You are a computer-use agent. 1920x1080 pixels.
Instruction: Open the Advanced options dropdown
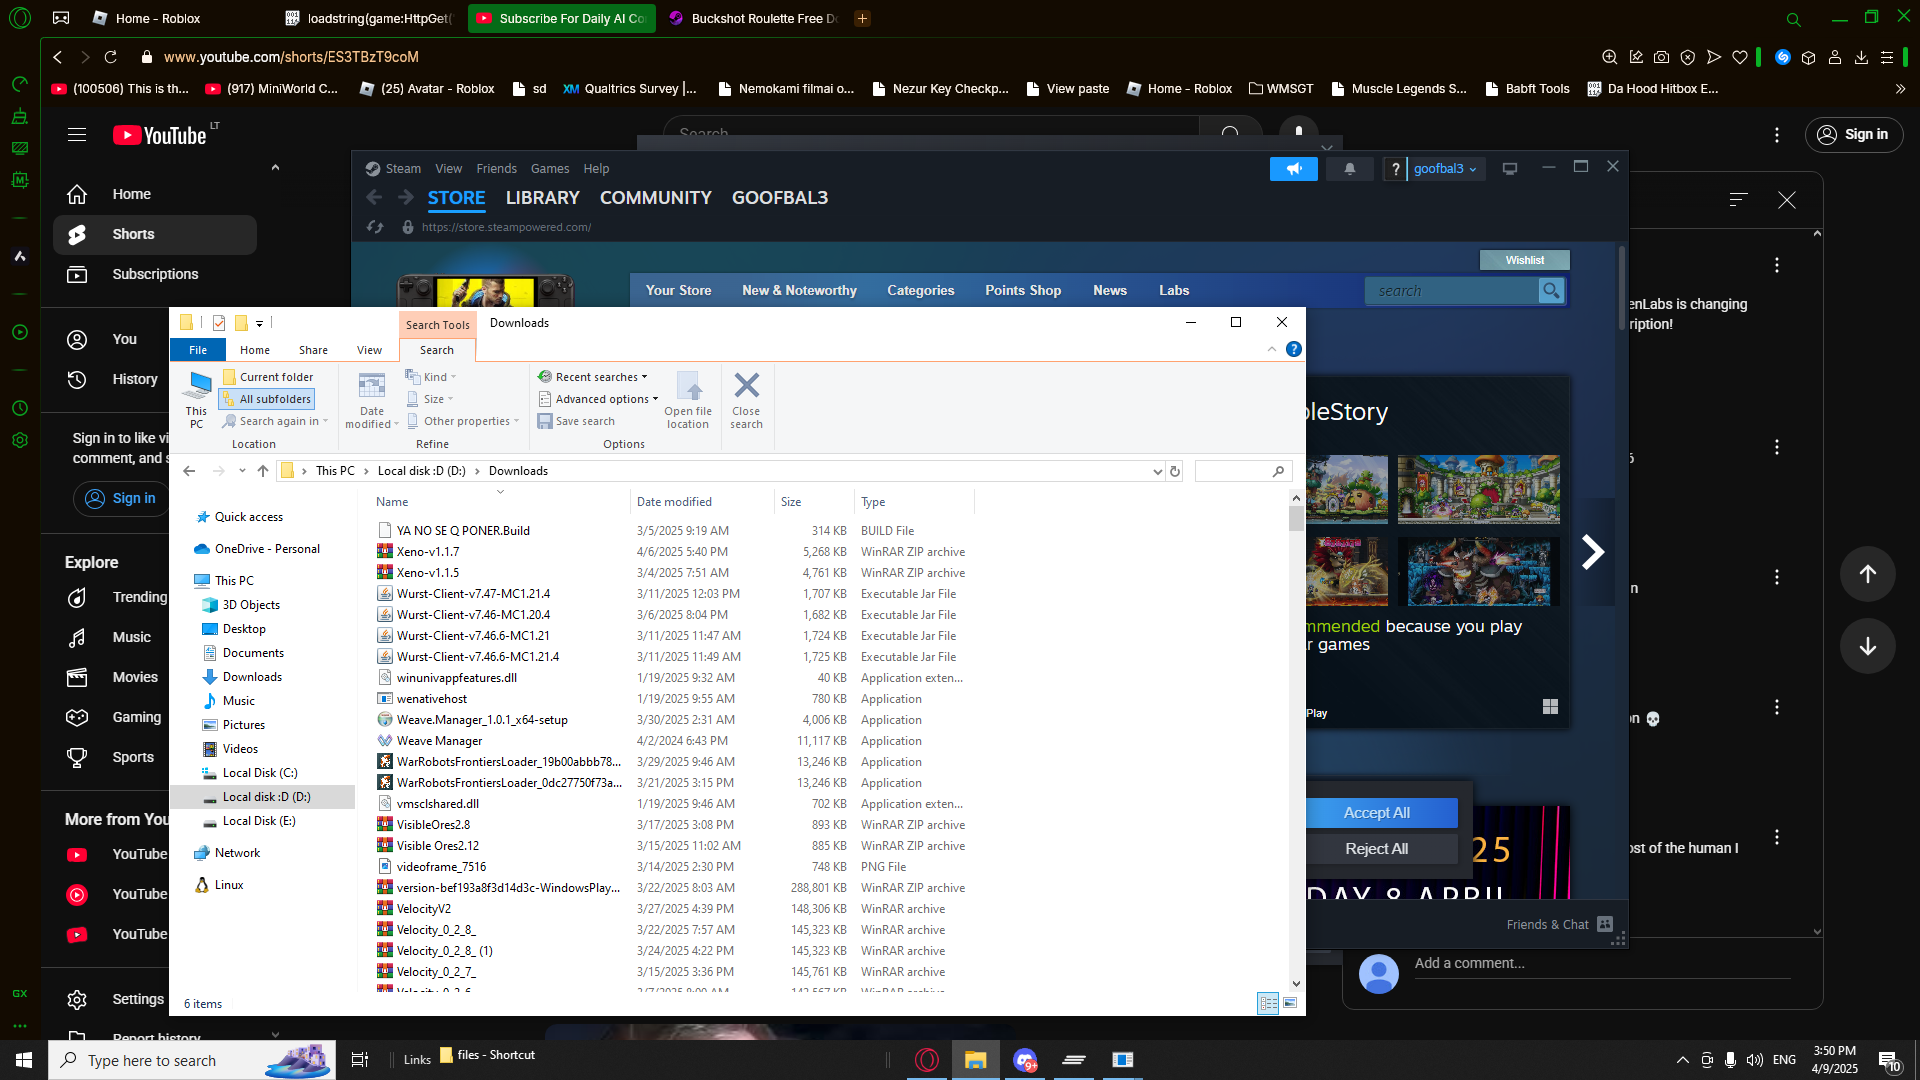tap(598, 399)
